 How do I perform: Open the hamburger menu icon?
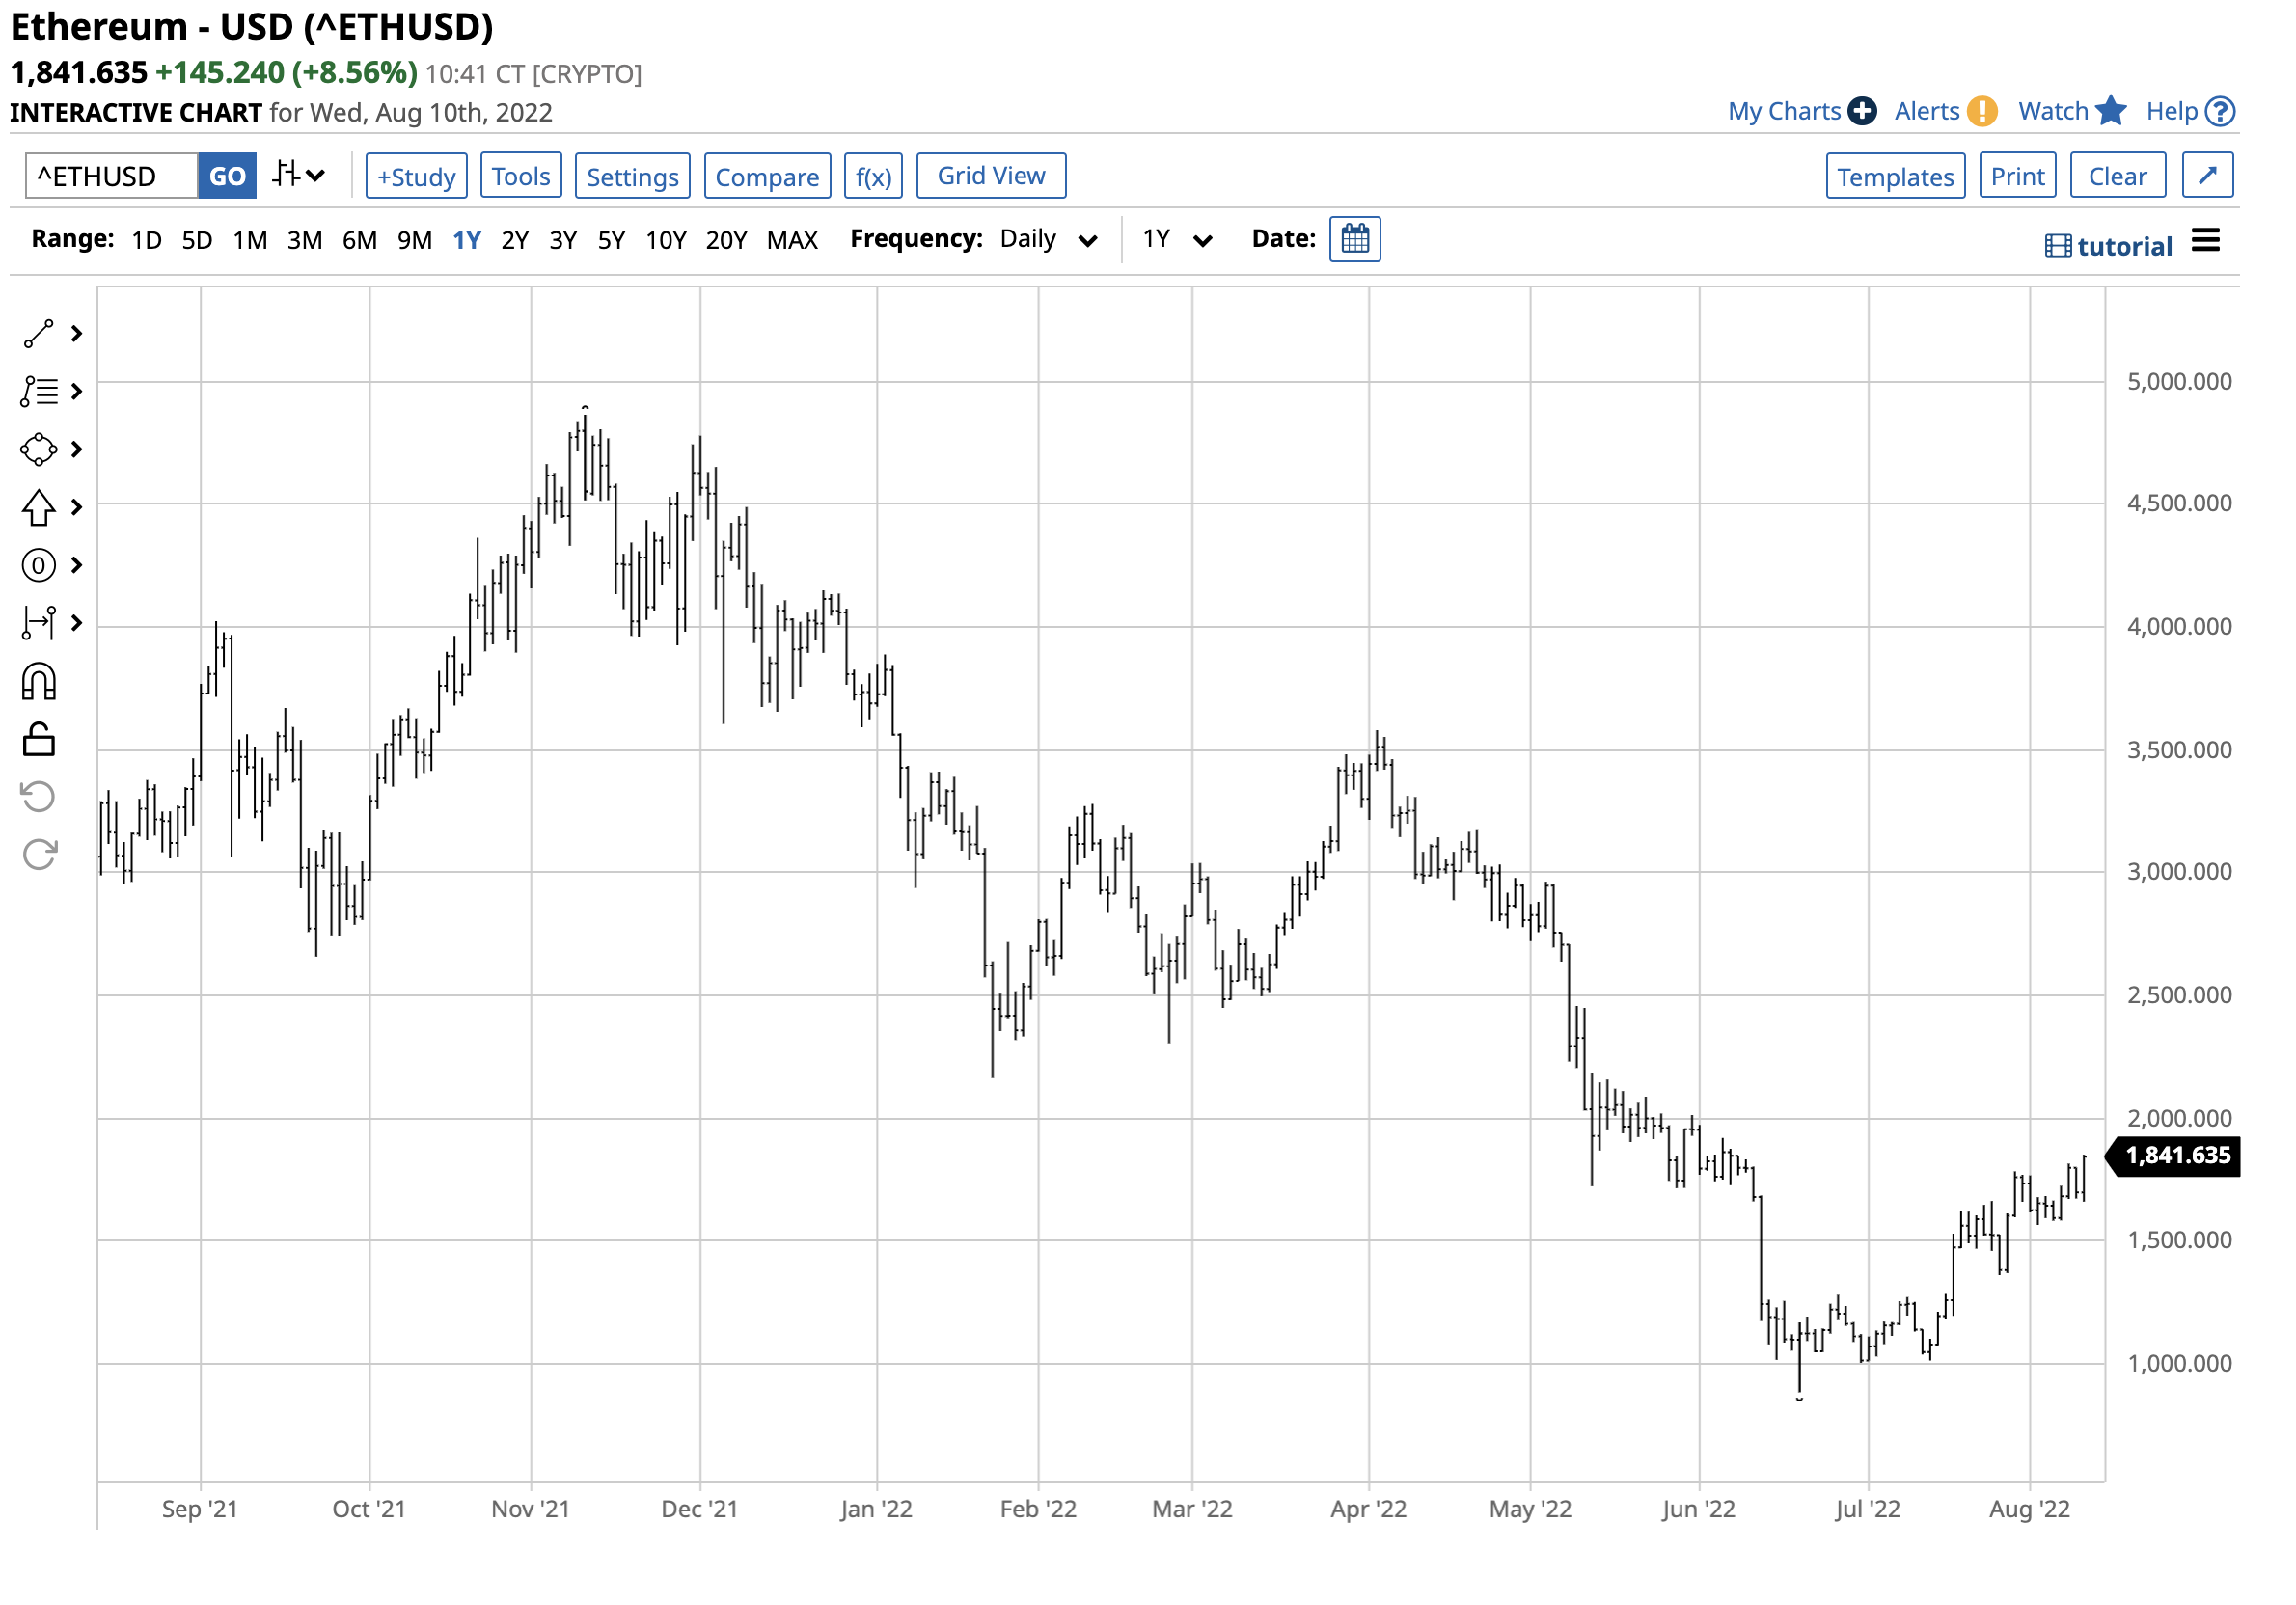2205,241
